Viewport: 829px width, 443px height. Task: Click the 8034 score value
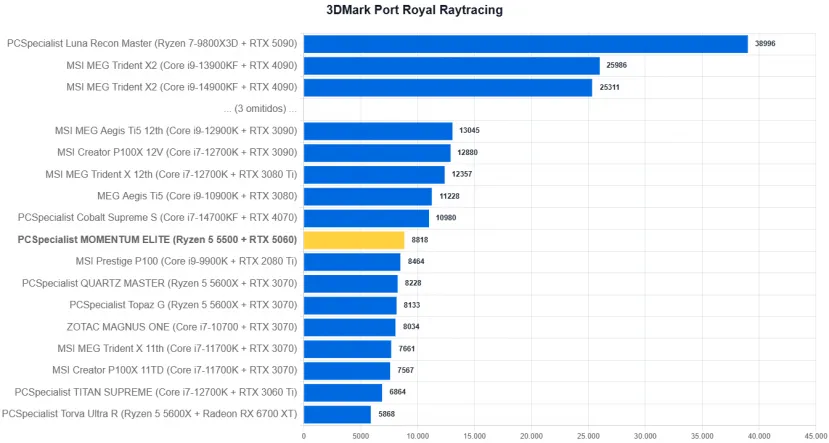click(x=411, y=327)
